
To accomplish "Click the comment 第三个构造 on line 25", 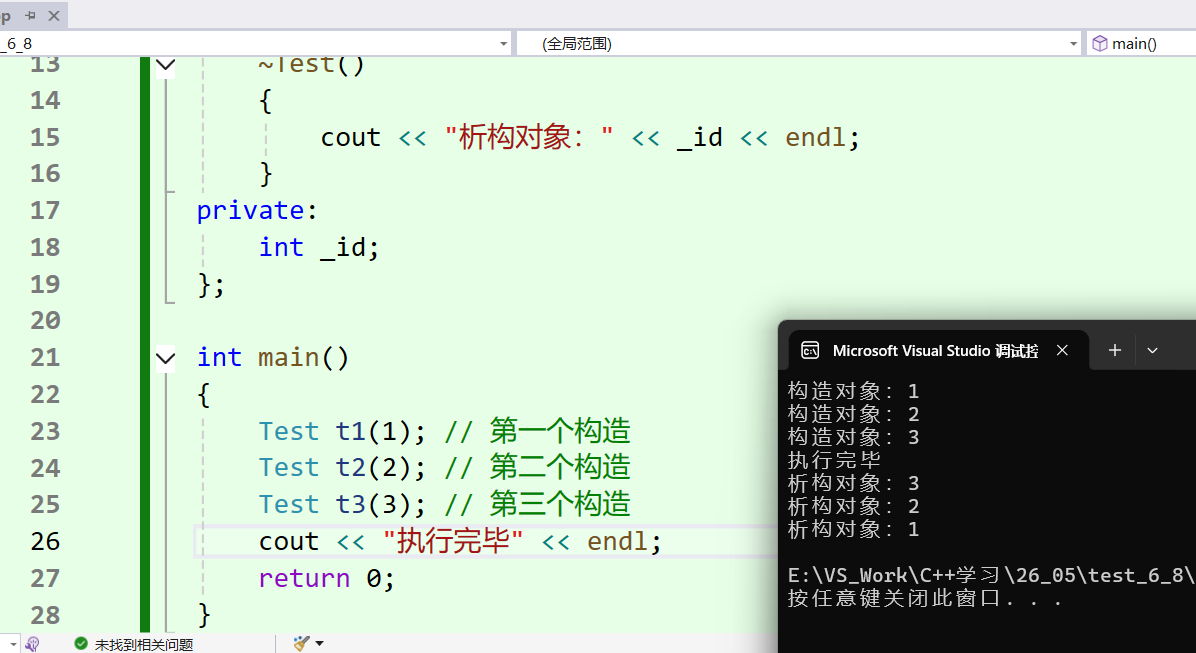I will tap(560, 504).
